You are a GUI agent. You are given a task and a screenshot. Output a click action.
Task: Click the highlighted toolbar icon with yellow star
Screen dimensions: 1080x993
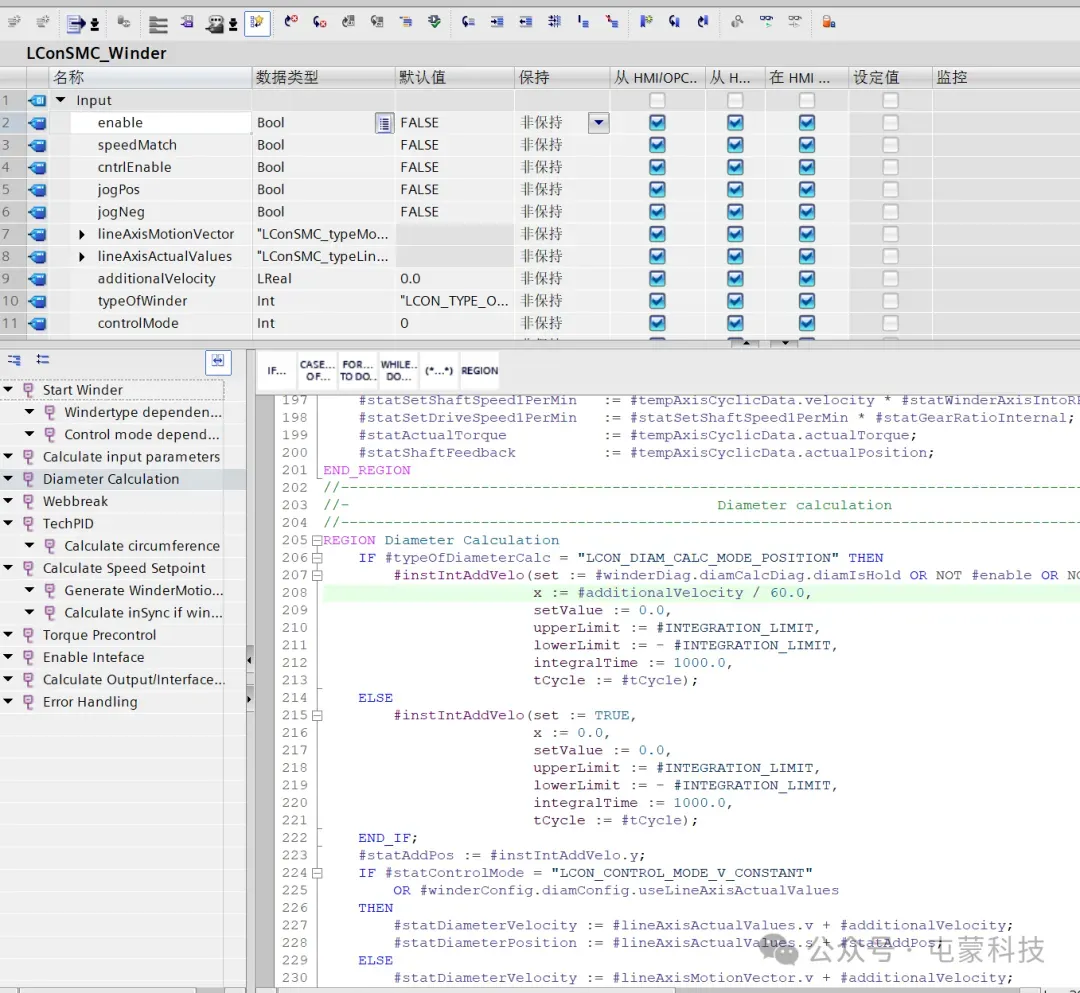[x=257, y=22]
